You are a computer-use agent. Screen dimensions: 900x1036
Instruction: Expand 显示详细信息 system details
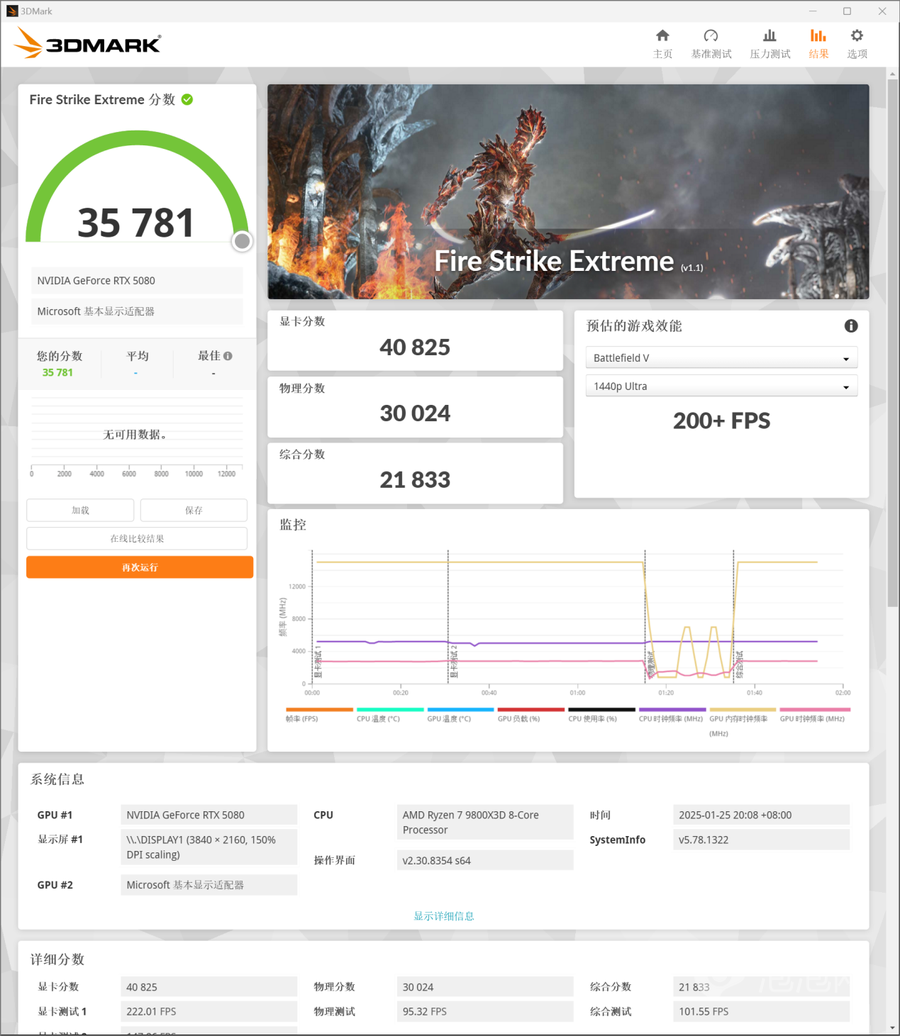(x=444, y=916)
